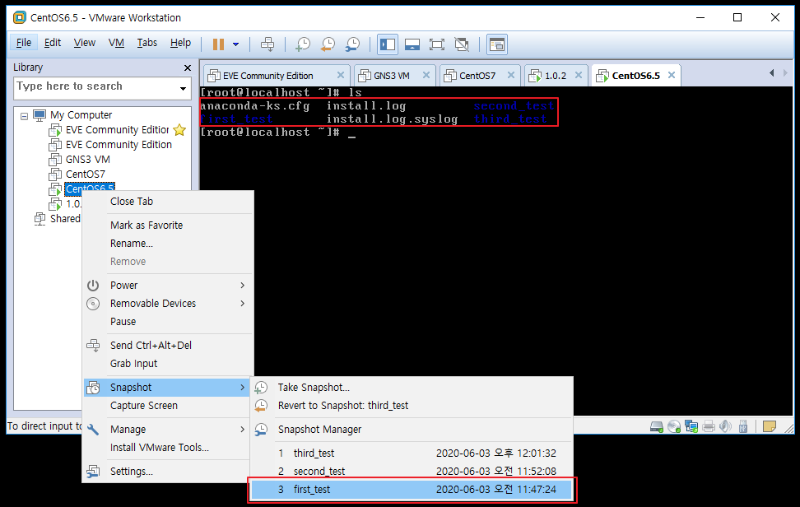The width and height of the screenshot is (800, 507).
Task: Switch to the CentOS7 tab
Action: (x=484, y=75)
